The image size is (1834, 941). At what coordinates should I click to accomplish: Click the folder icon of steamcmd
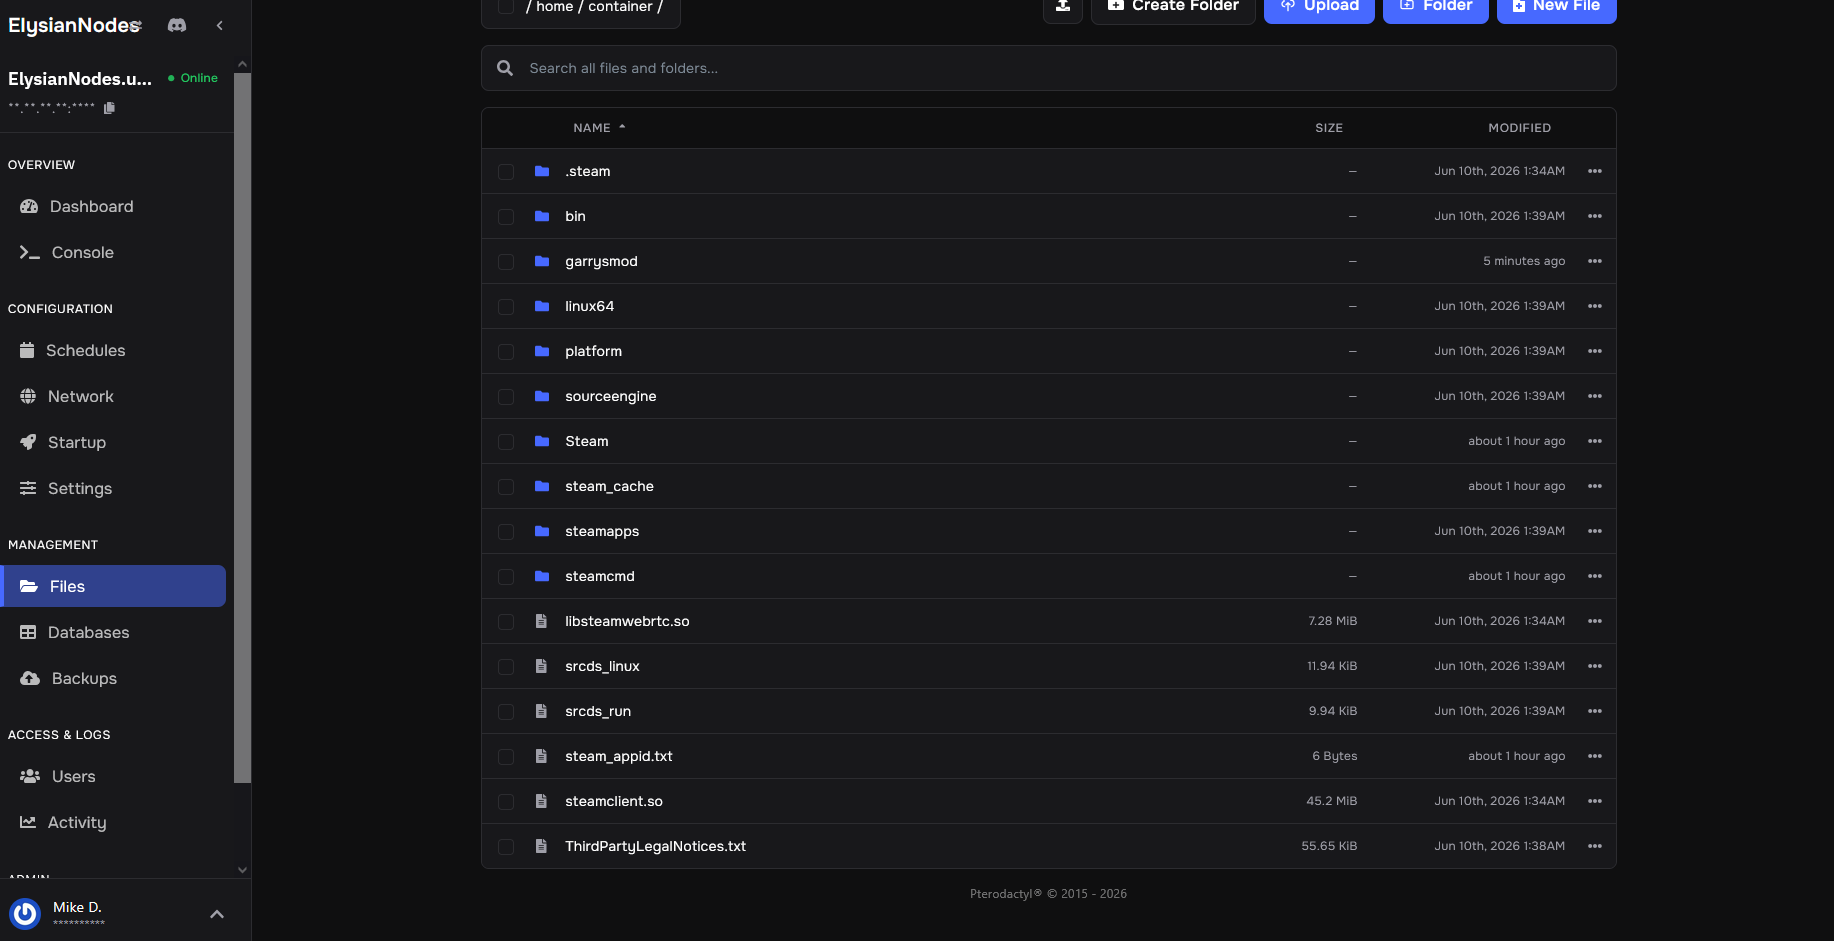point(542,576)
